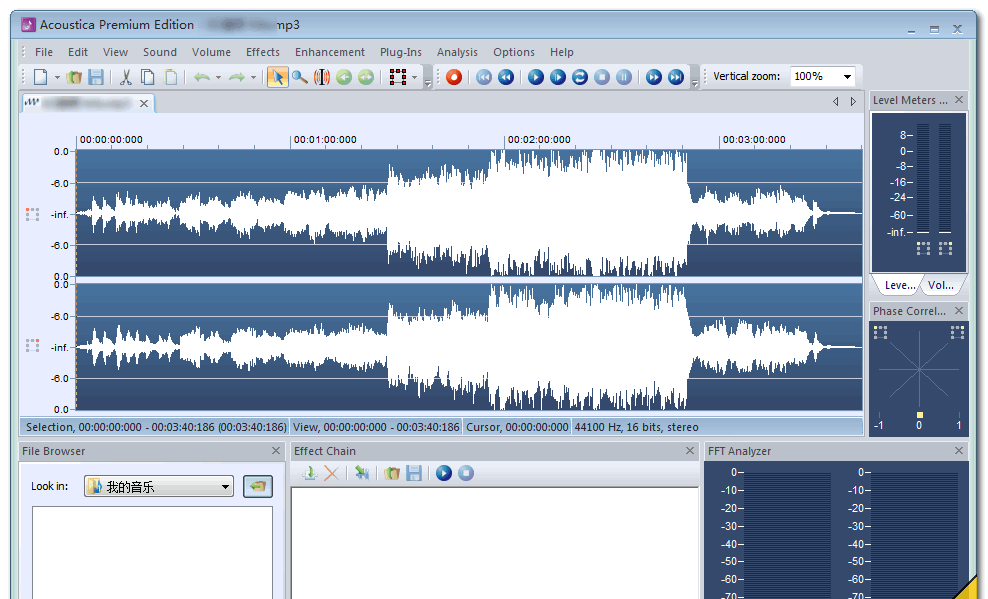988x599 pixels.
Task: Stop playback with the Stop button
Action: (x=602, y=77)
